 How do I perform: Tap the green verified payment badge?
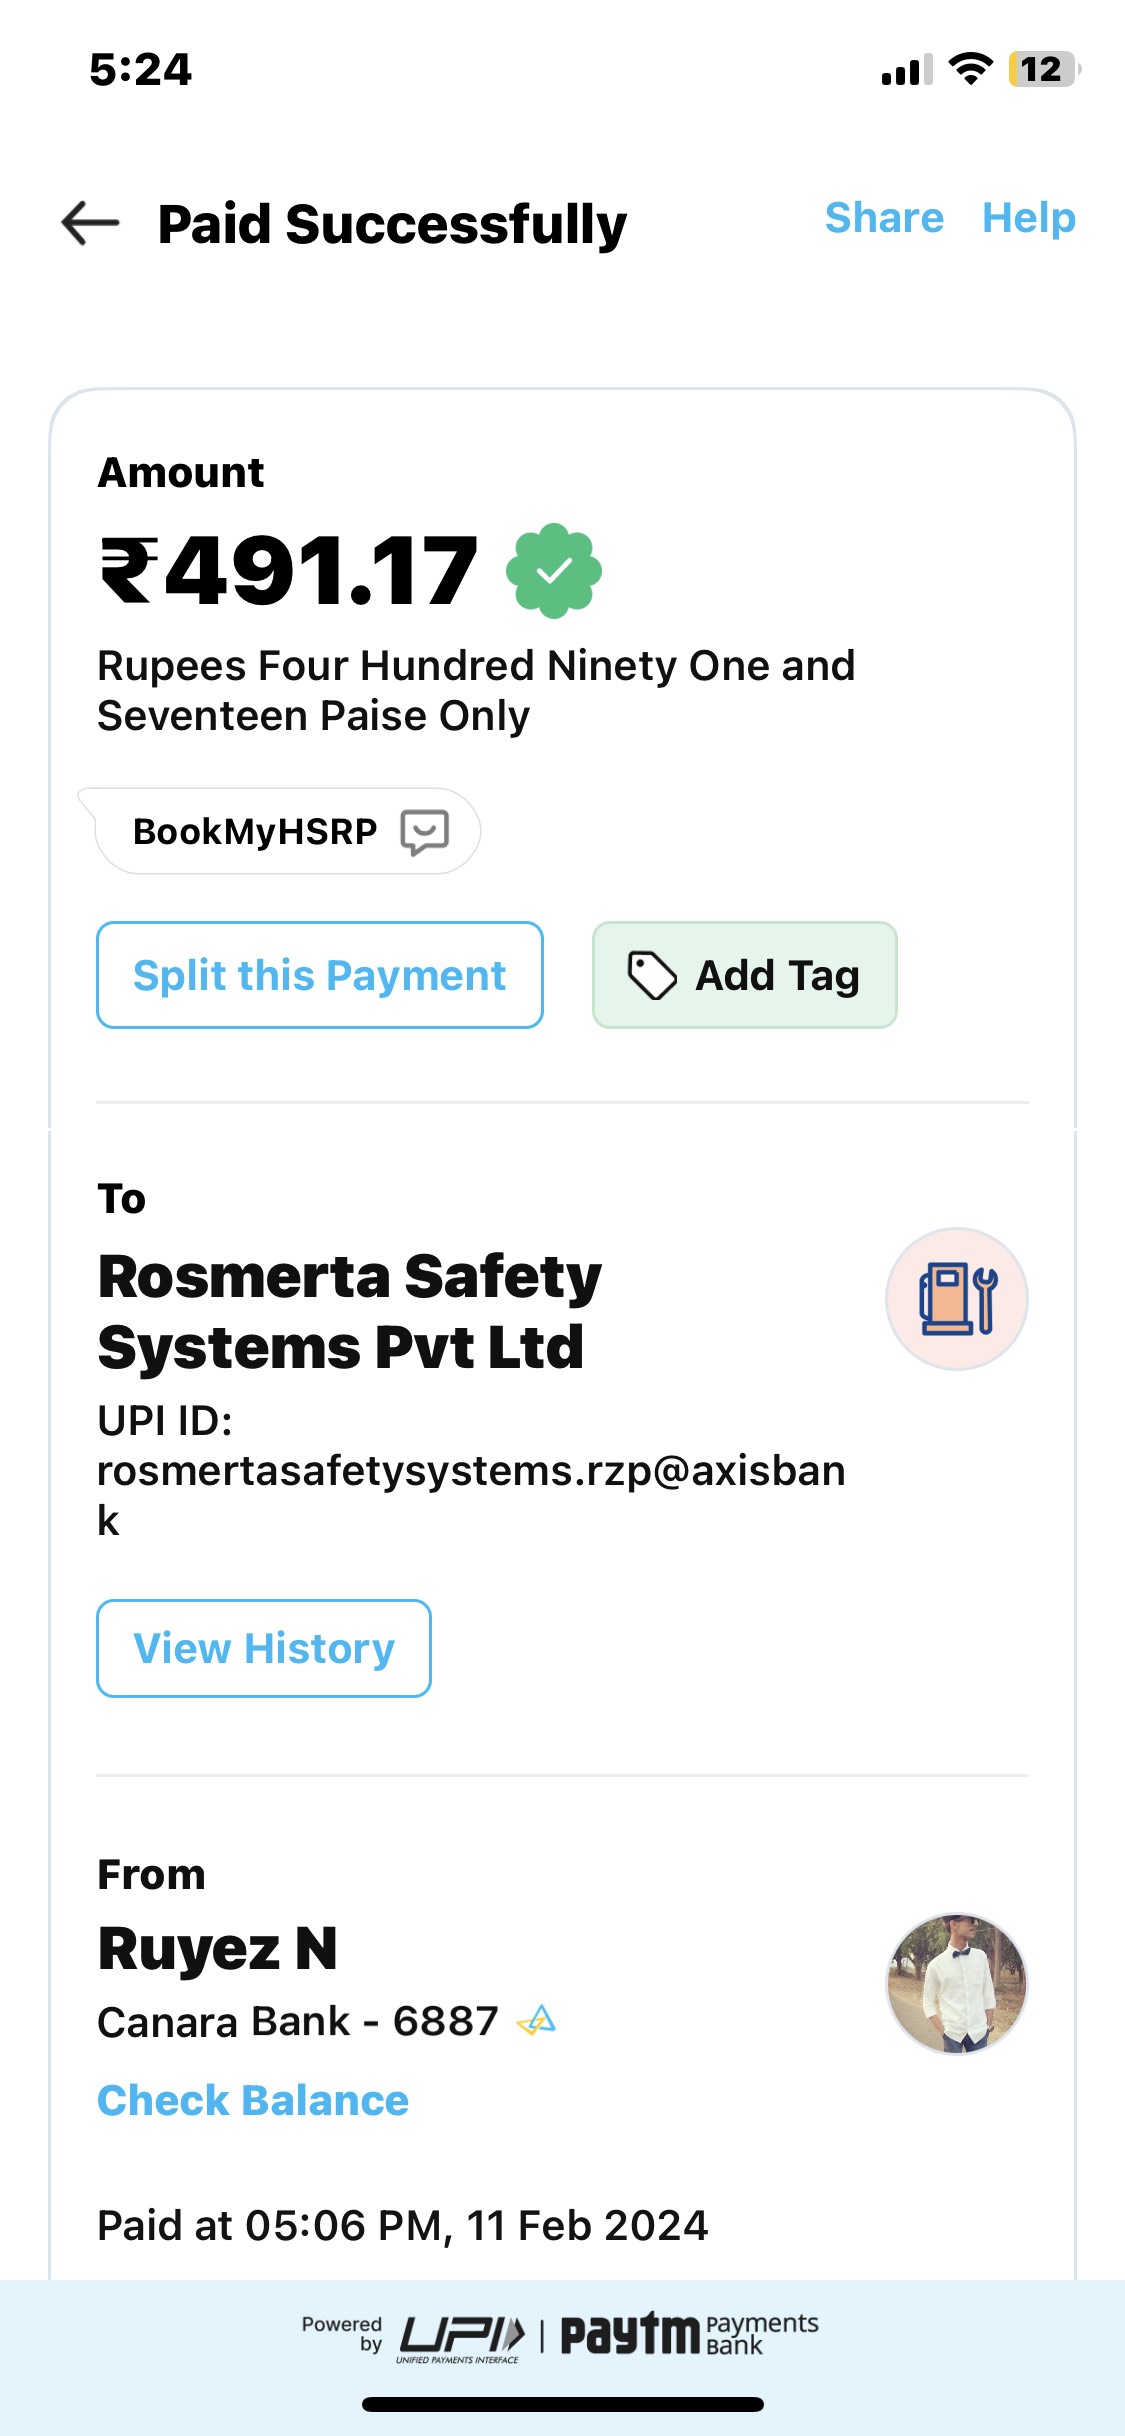click(554, 571)
